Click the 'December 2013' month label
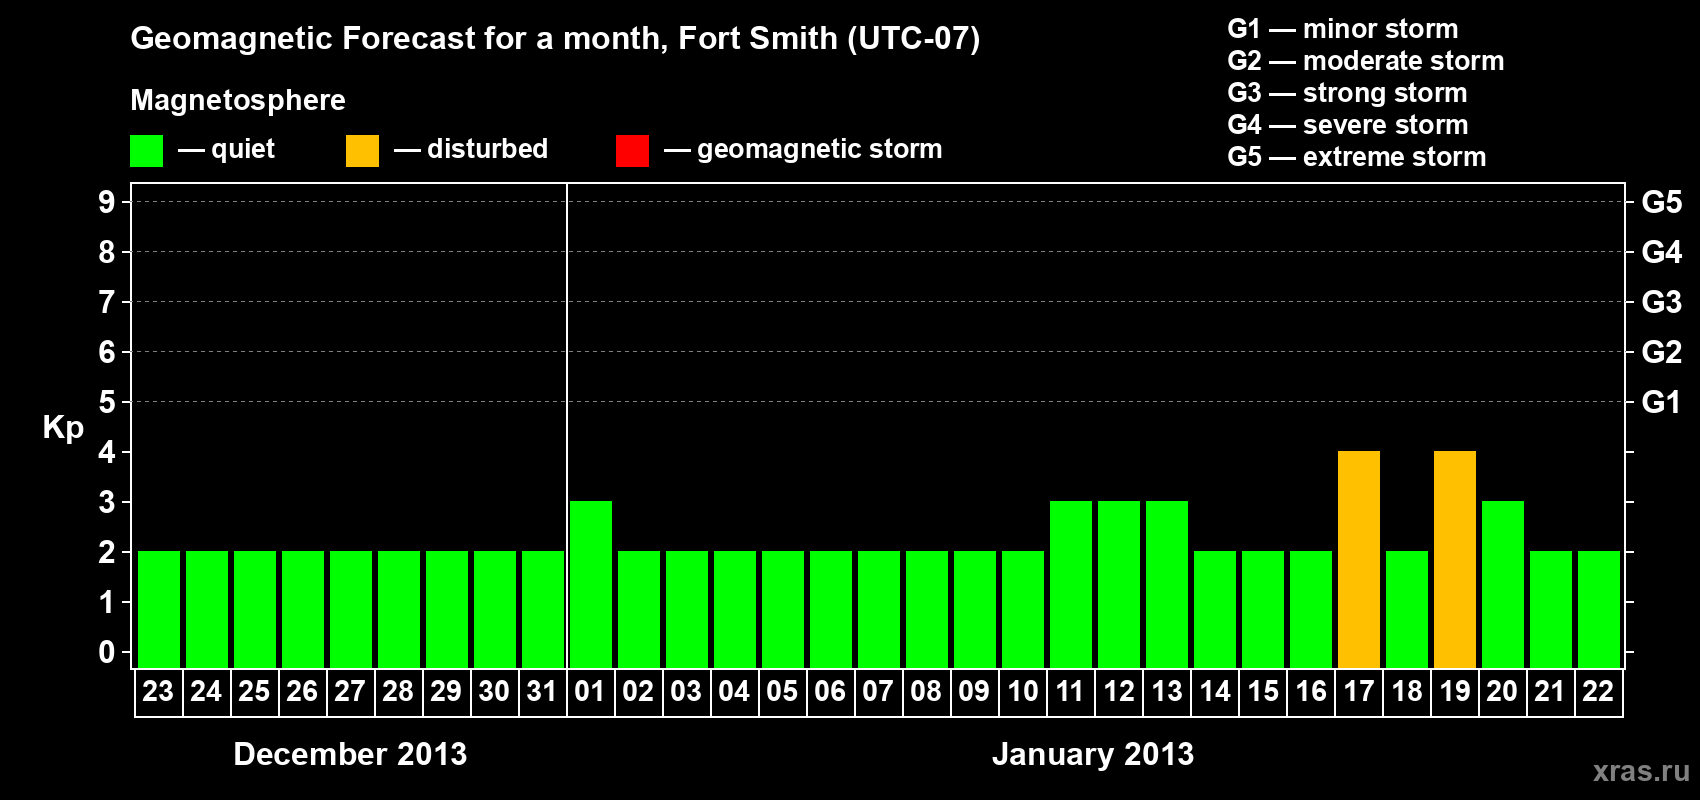Image resolution: width=1700 pixels, height=800 pixels. (x=350, y=754)
